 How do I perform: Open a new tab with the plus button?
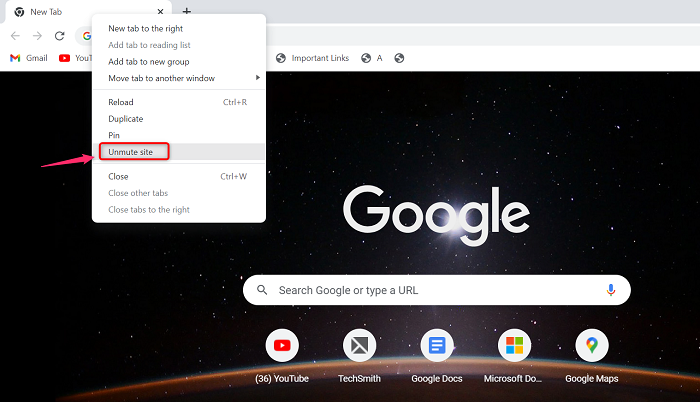[187, 12]
